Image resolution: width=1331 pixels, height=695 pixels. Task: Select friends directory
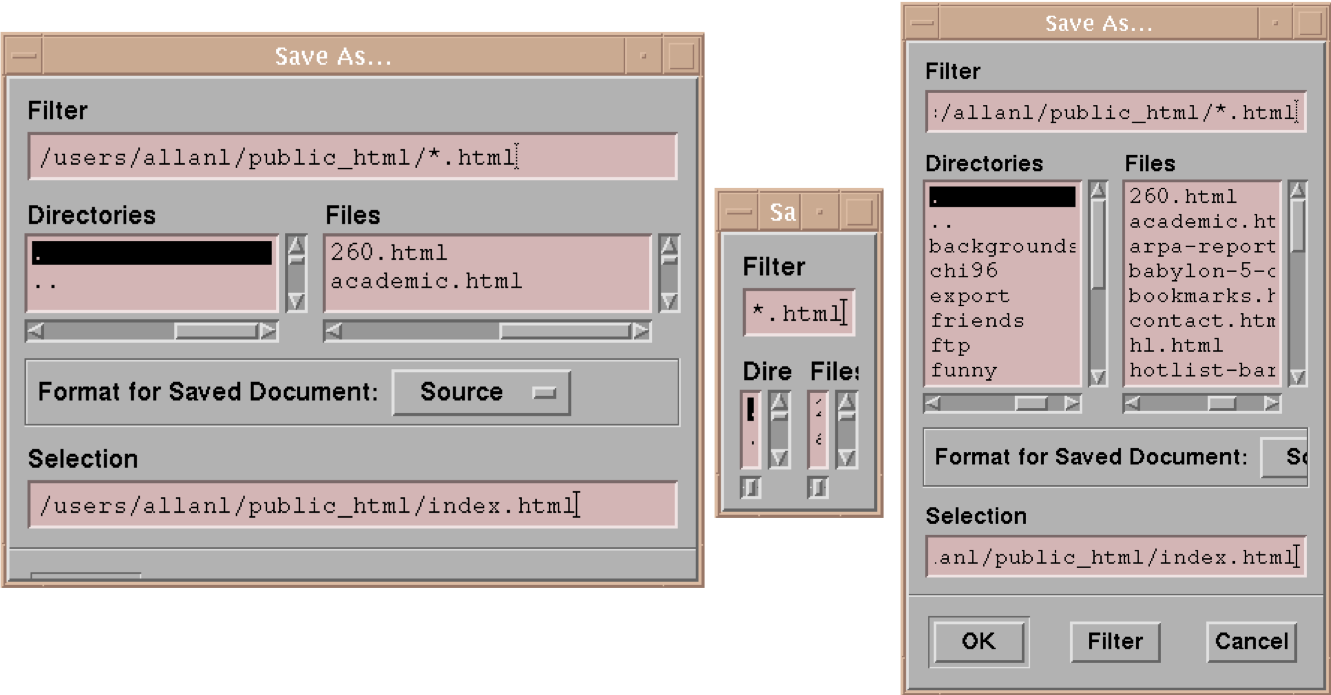(x=1003, y=321)
